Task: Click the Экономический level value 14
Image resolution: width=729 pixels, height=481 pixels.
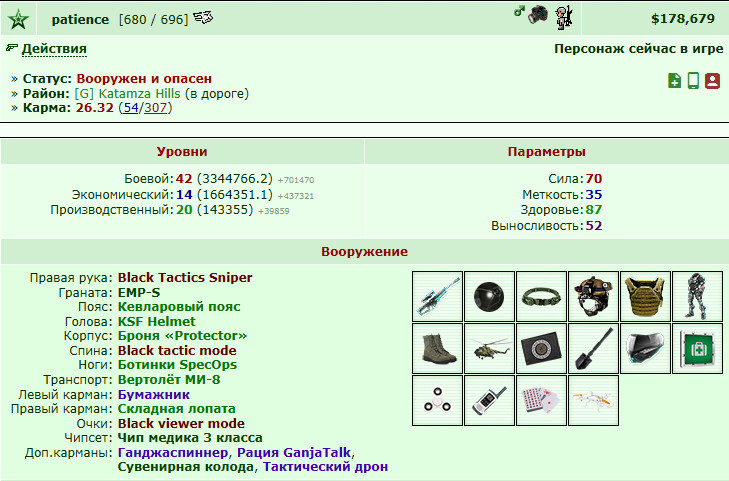Action: click(x=184, y=194)
